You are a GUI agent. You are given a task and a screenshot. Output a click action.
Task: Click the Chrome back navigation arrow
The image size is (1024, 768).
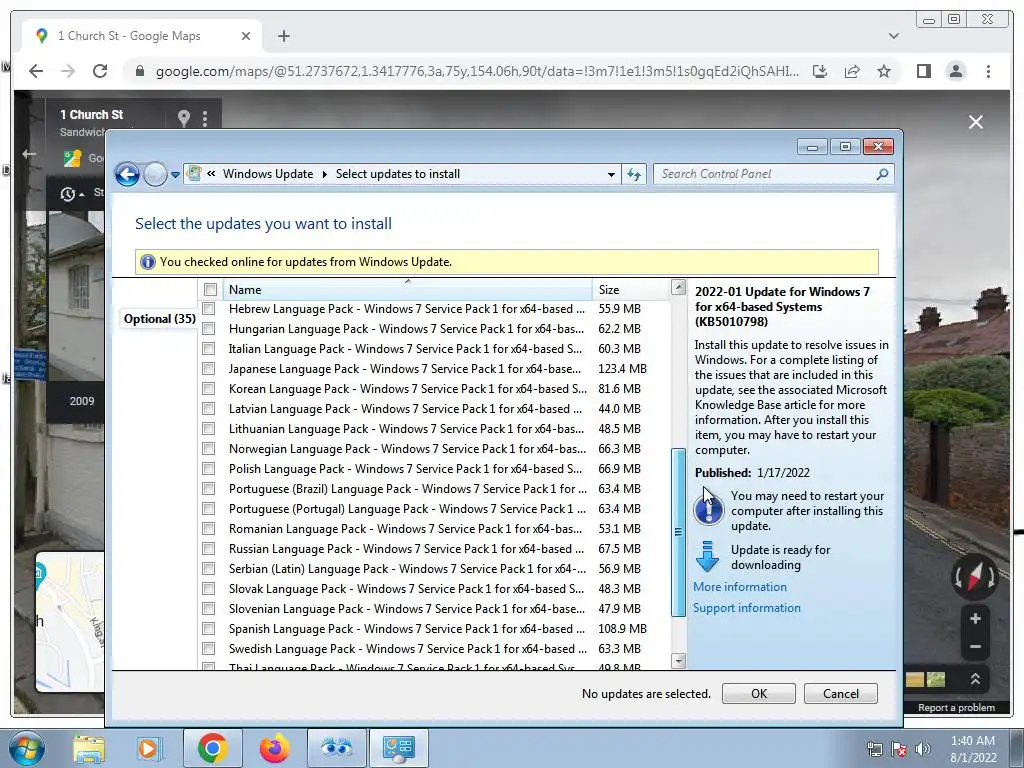(36, 71)
